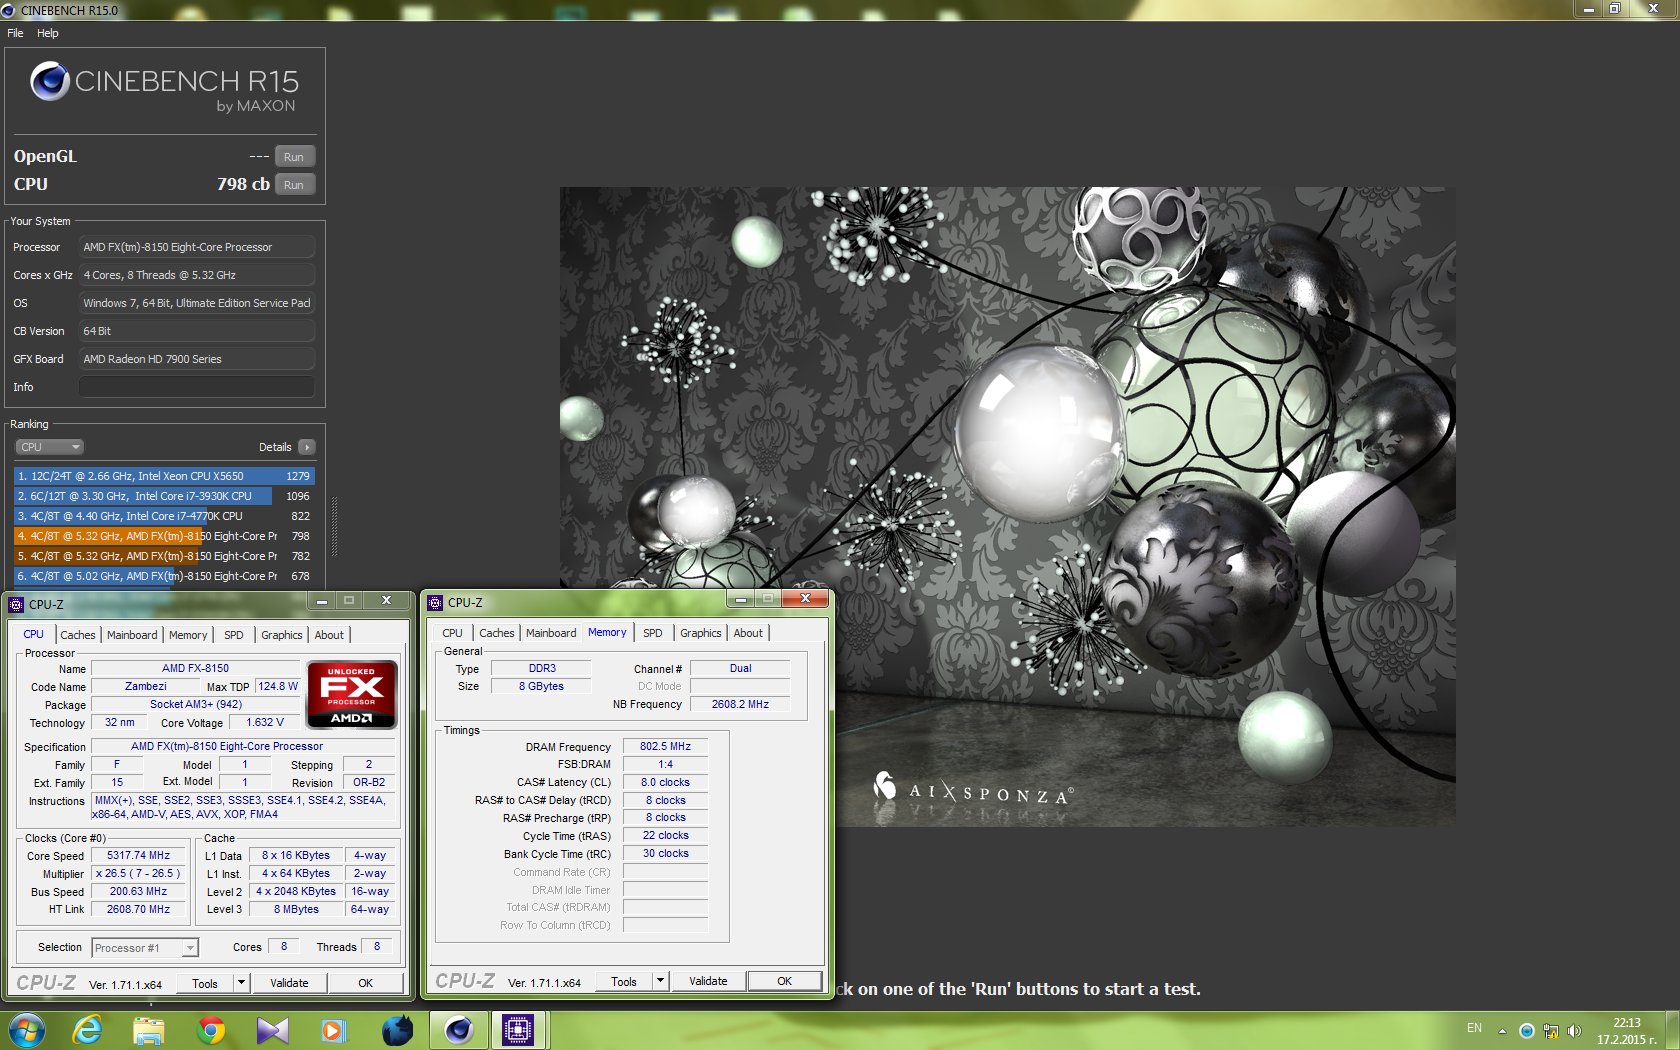Switch to CPU-Z taskbar button
This screenshot has height=1050, width=1680.
(518, 1030)
